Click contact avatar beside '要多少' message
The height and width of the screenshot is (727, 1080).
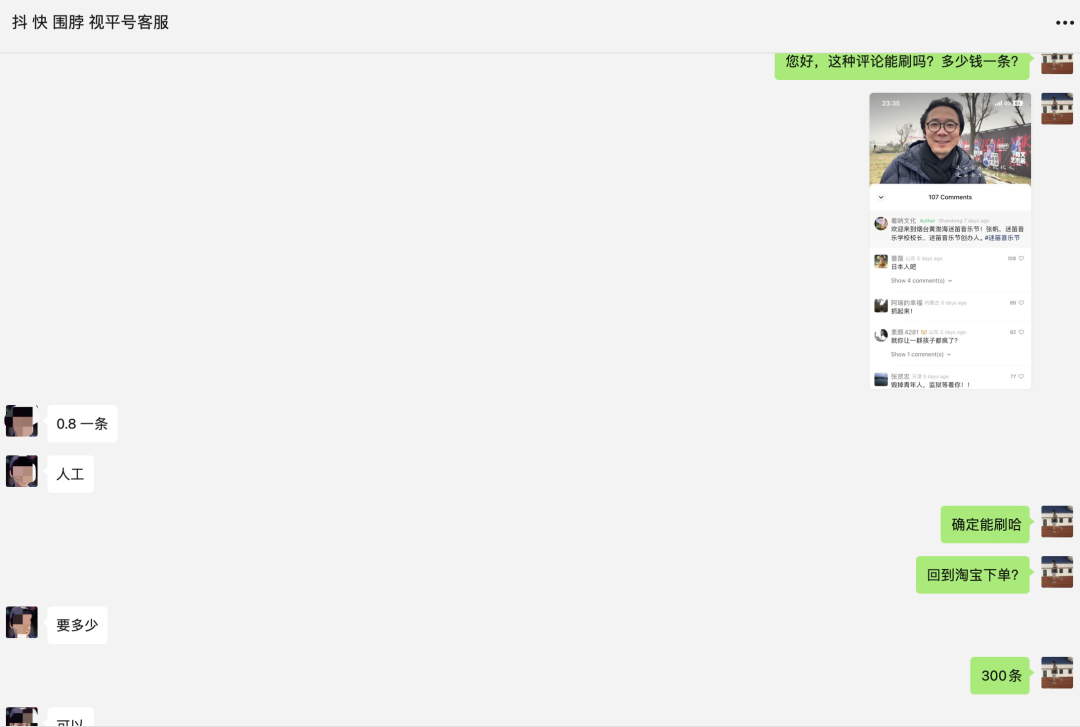[21, 622]
